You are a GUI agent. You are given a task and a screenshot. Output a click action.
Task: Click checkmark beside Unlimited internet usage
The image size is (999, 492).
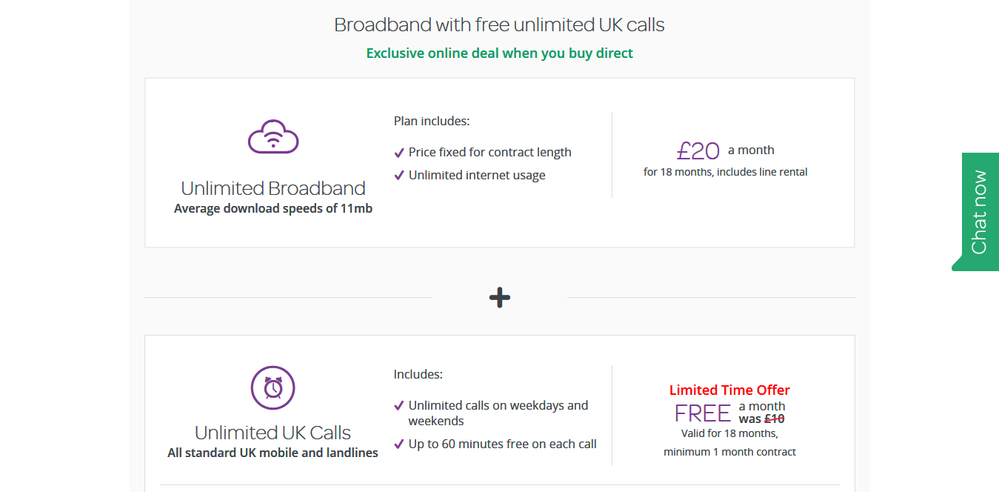[399, 176]
